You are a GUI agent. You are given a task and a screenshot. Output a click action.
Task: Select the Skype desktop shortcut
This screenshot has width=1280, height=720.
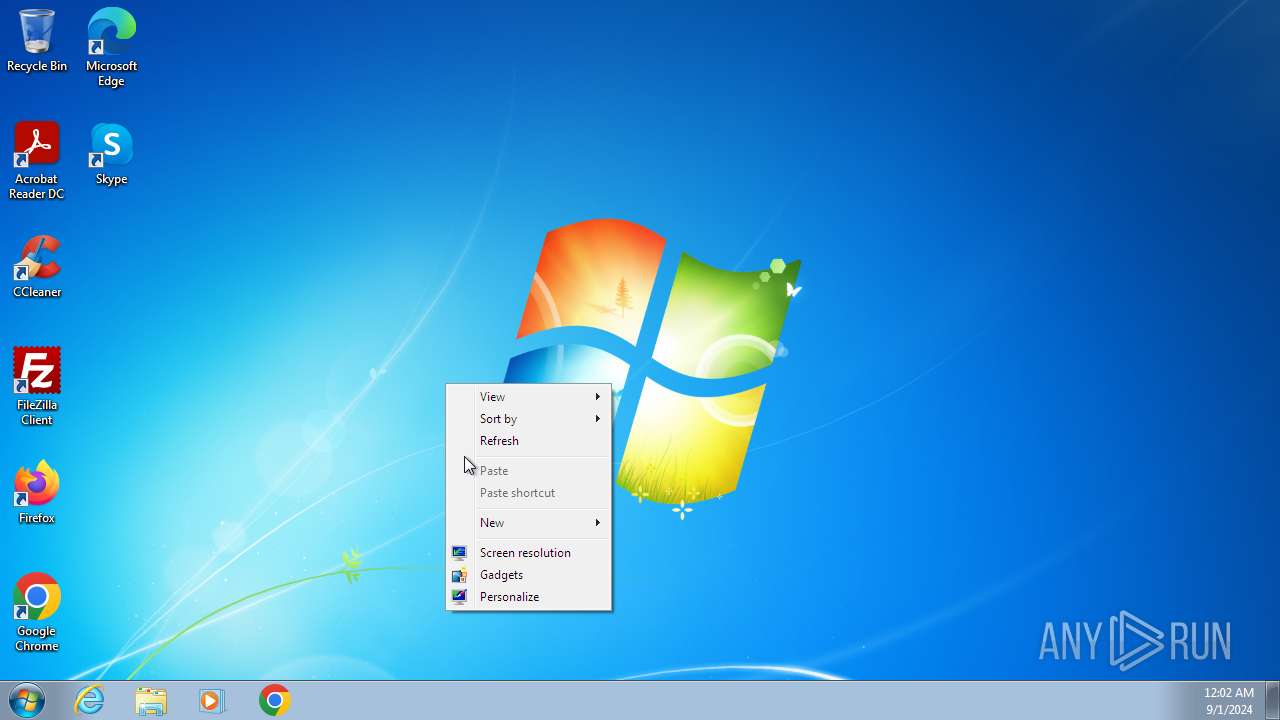(111, 153)
